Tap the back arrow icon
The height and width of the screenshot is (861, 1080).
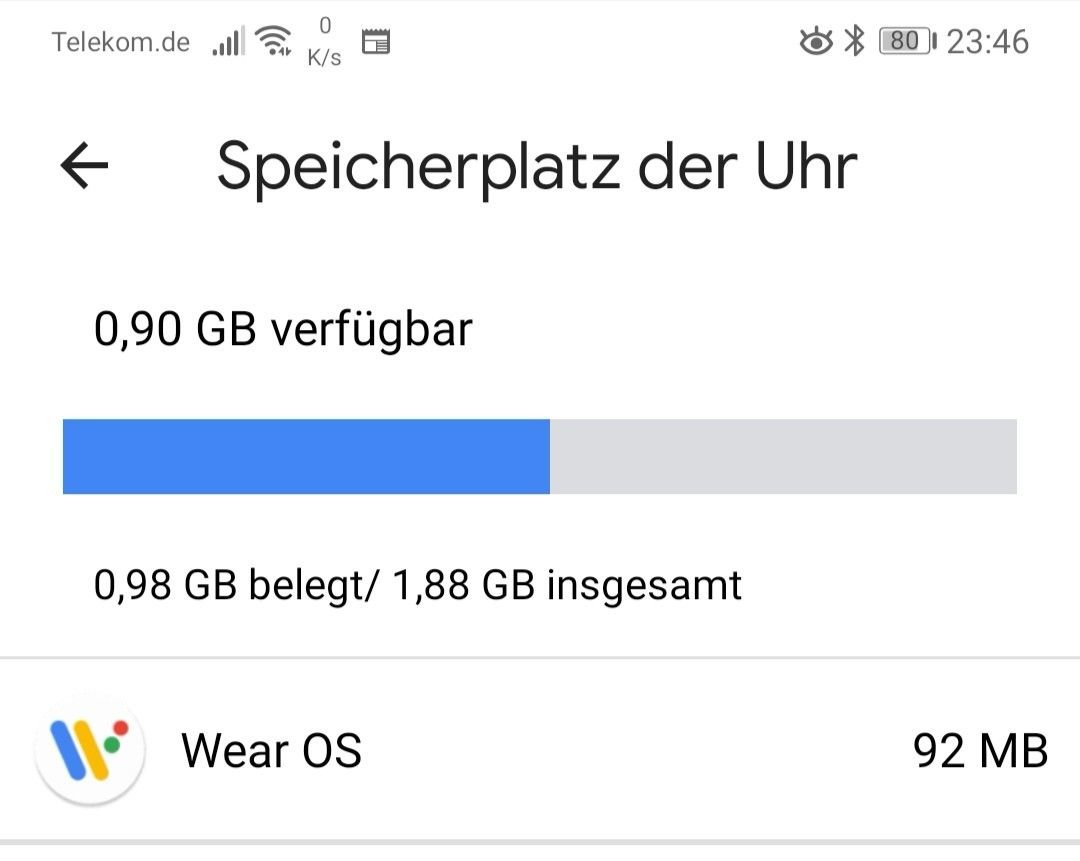[x=84, y=165]
